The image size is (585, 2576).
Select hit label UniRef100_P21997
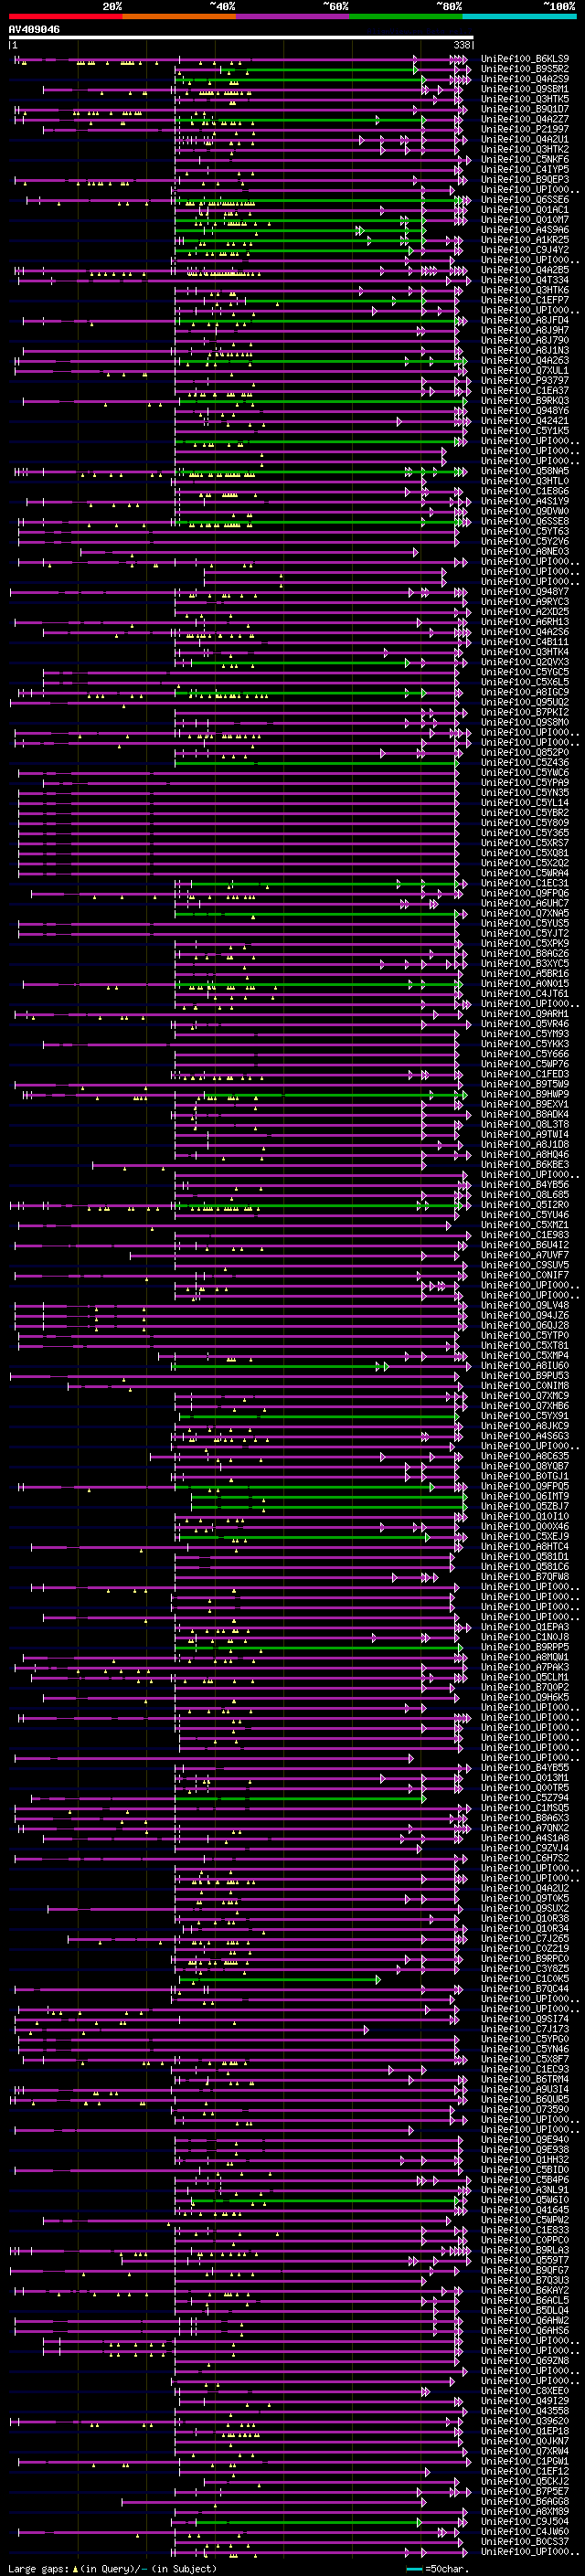pos(525,129)
